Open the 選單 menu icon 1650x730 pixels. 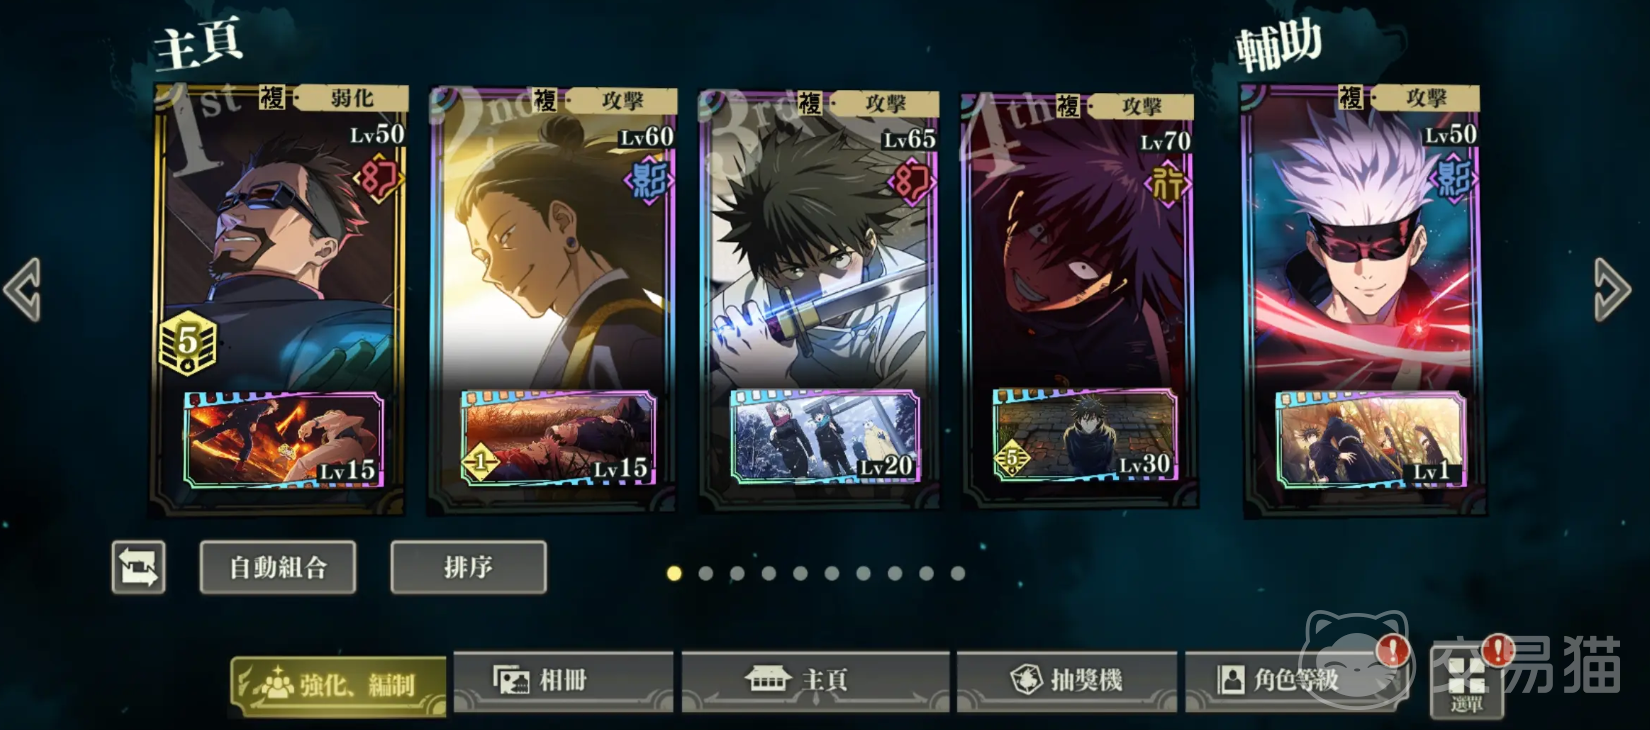[1466, 682]
